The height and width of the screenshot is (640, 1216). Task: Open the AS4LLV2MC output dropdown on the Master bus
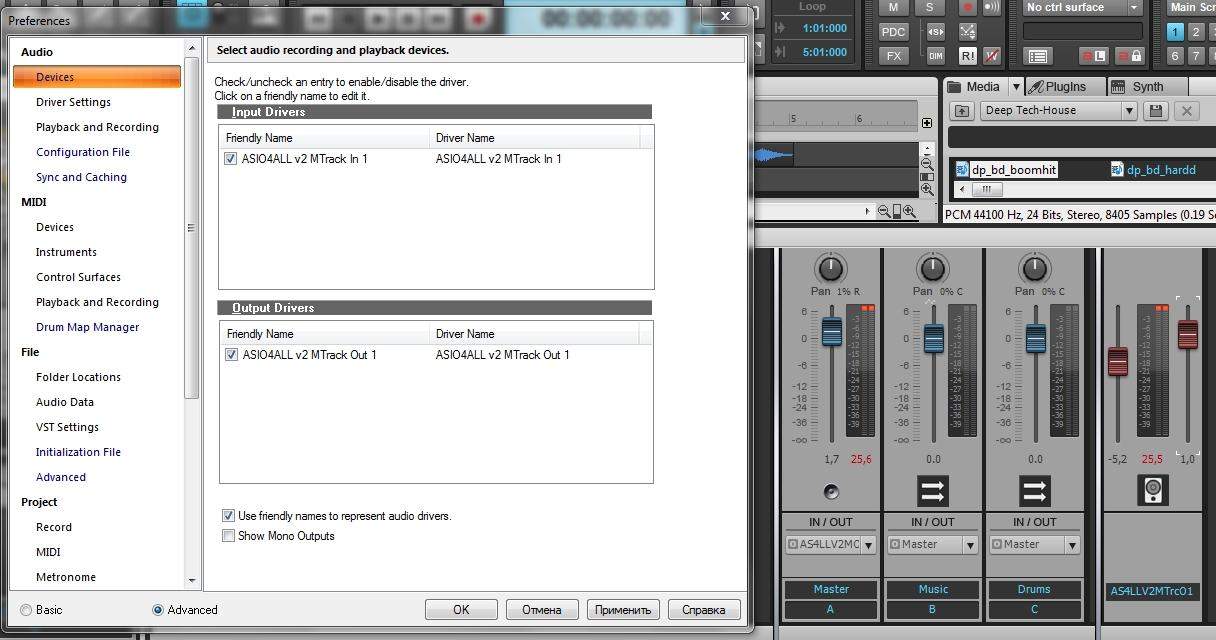pos(868,545)
